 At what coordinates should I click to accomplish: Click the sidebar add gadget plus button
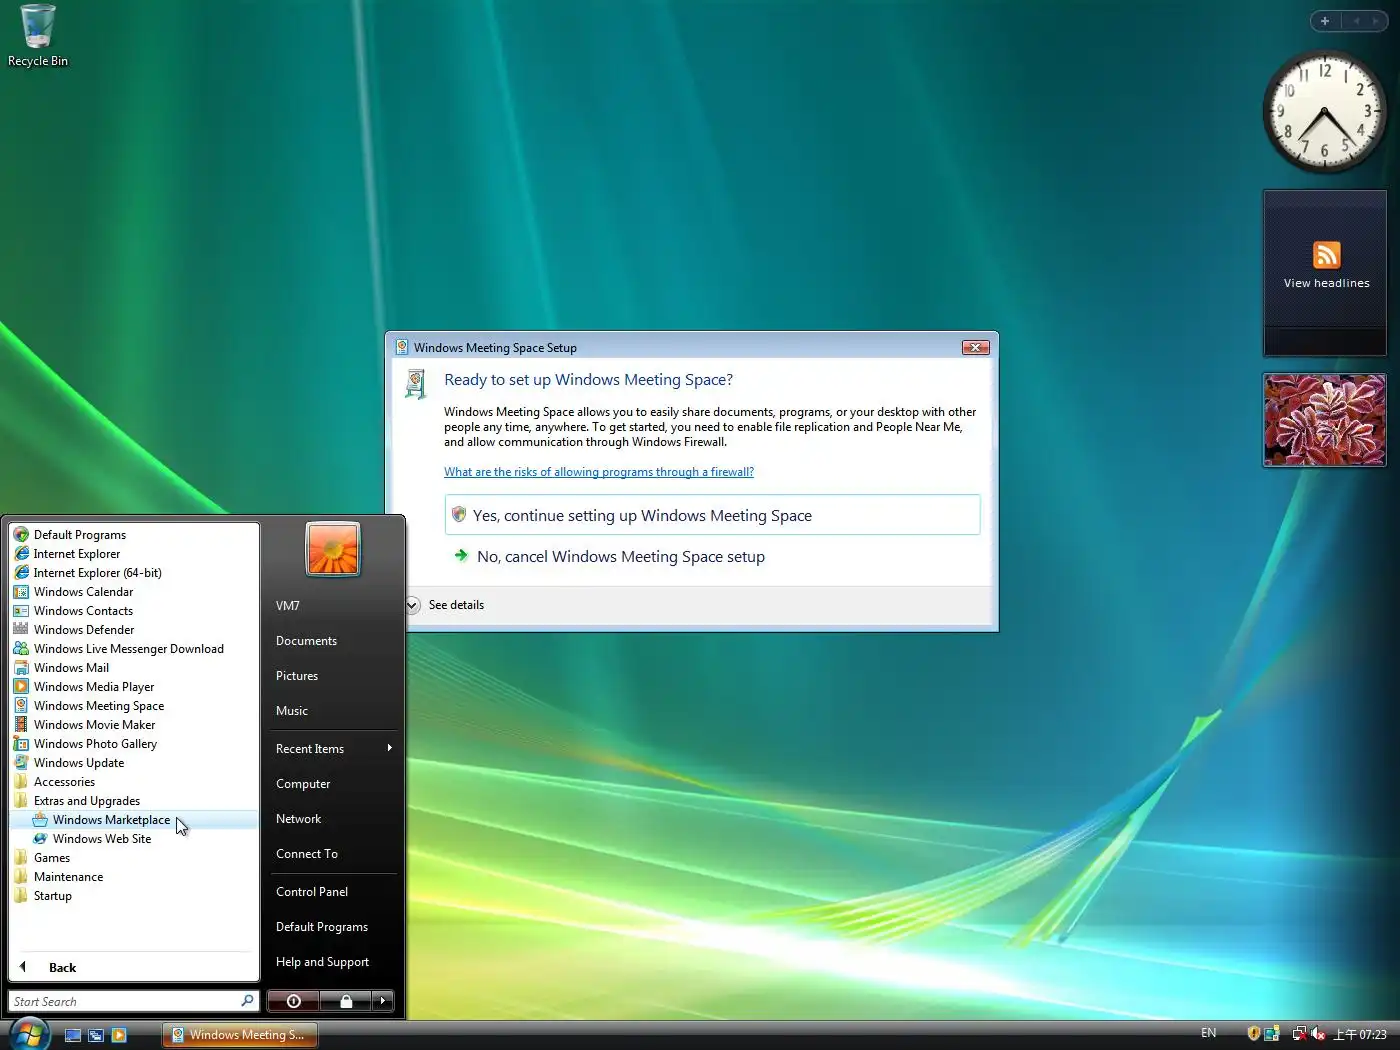point(1325,21)
